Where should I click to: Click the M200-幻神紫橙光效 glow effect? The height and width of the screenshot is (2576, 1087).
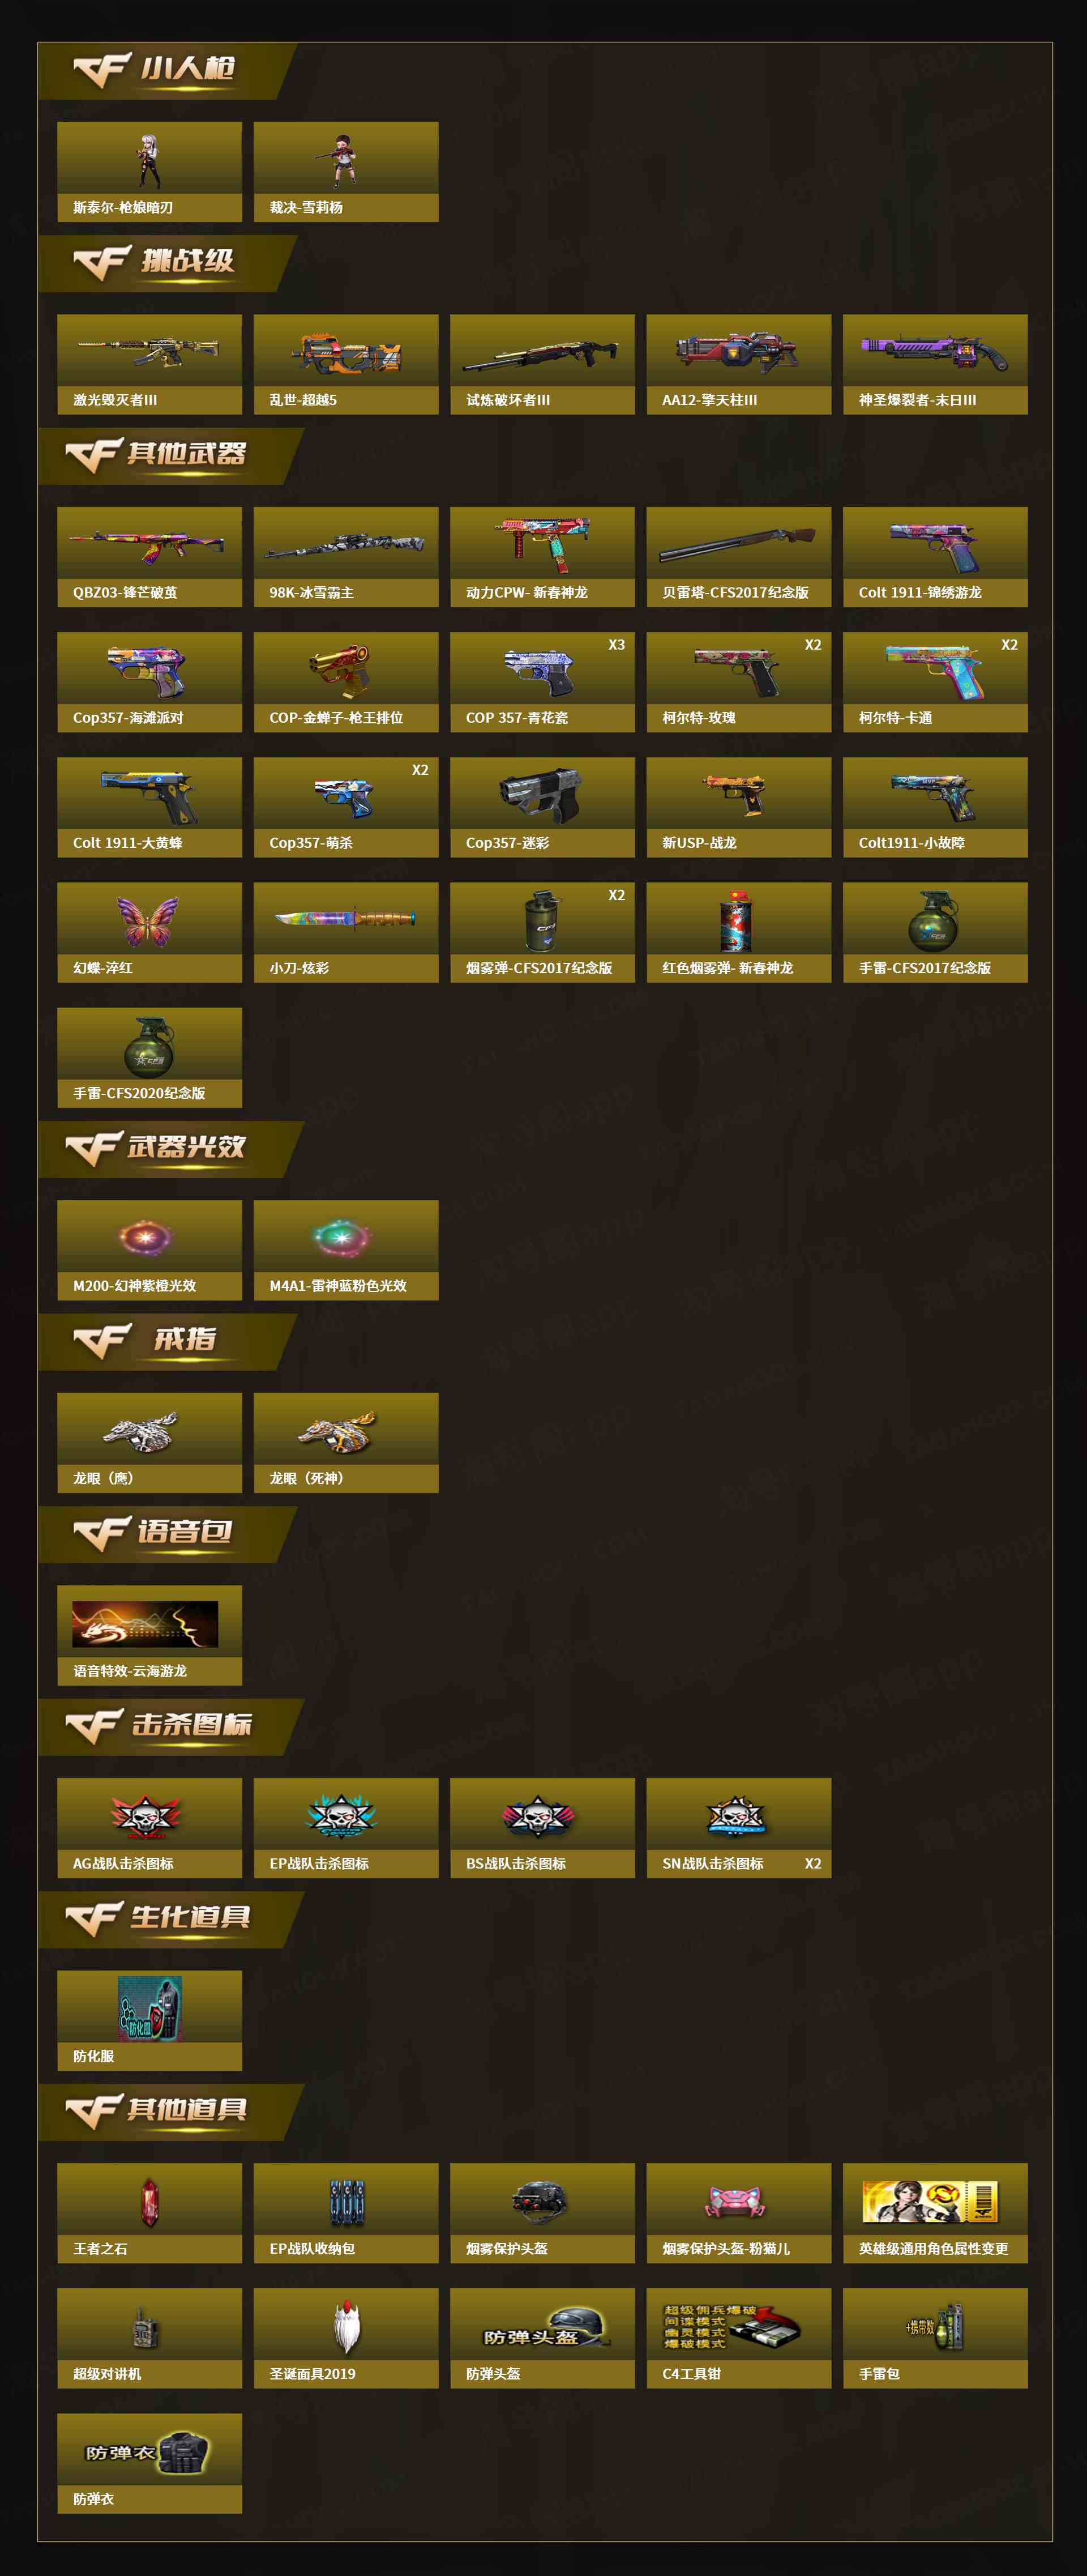click(149, 1250)
